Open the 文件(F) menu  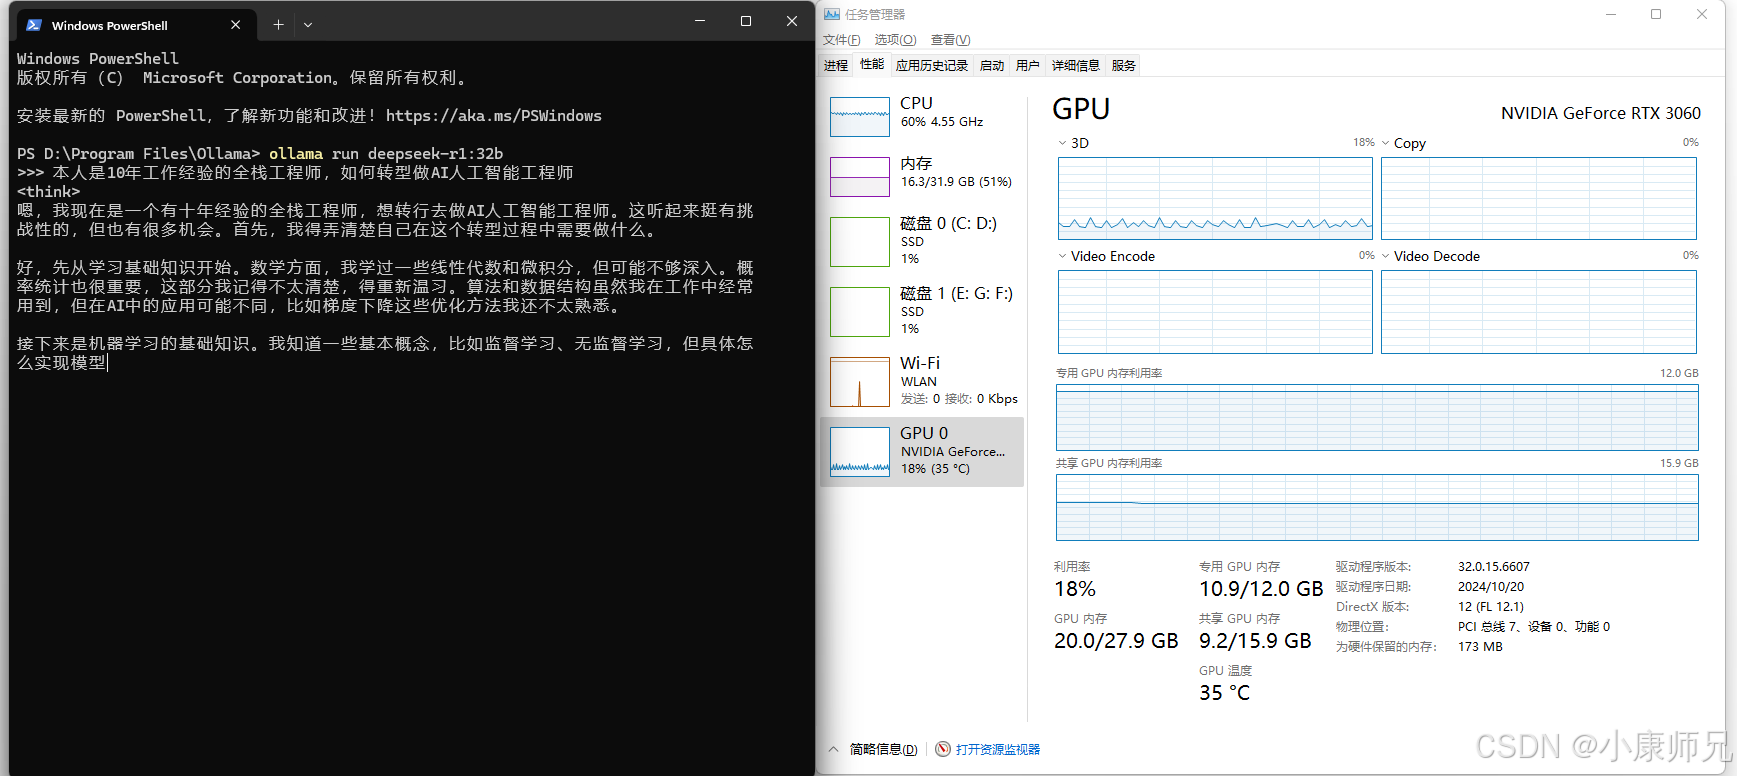[x=841, y=40]
